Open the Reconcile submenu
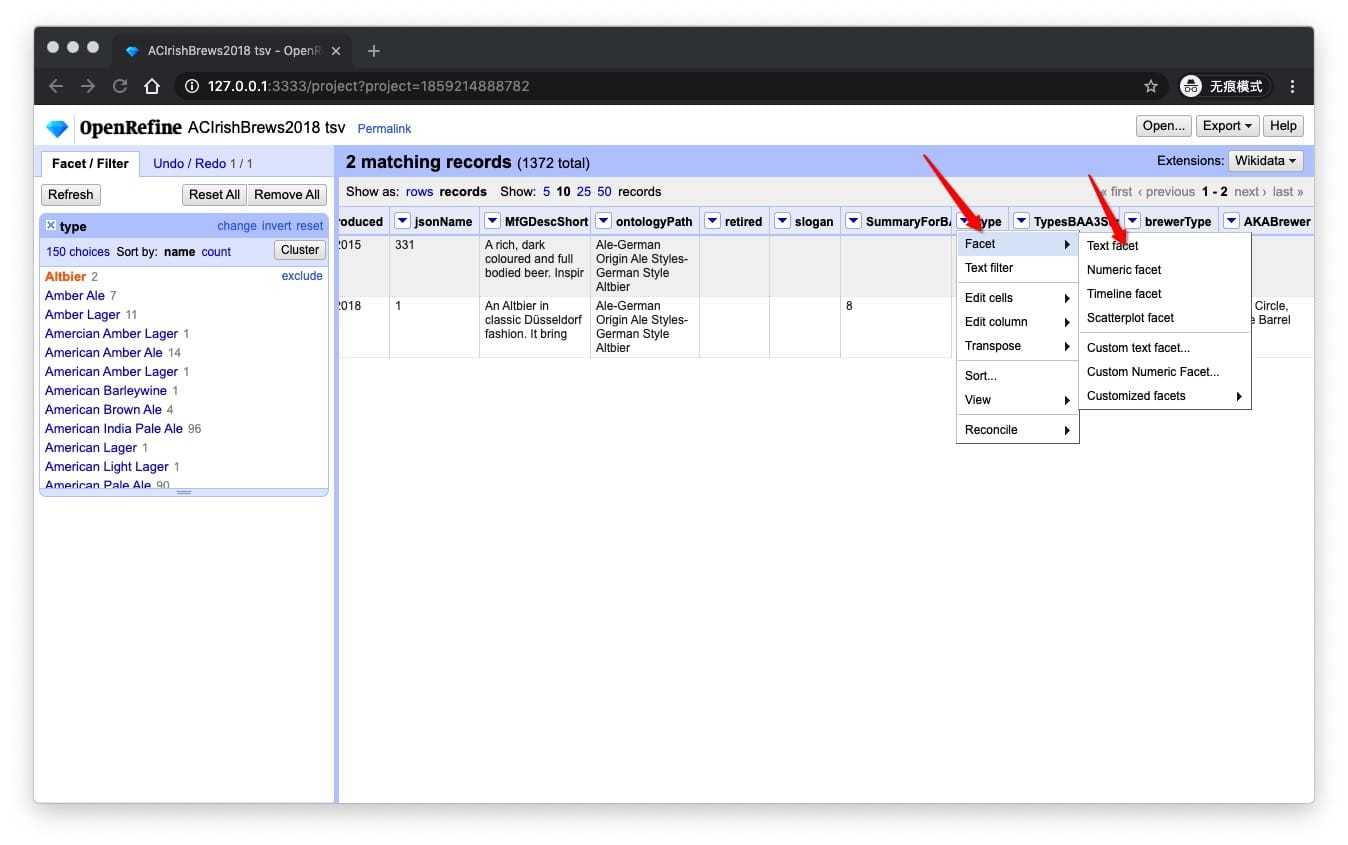1348x845 pixels. pos(1017,430)
